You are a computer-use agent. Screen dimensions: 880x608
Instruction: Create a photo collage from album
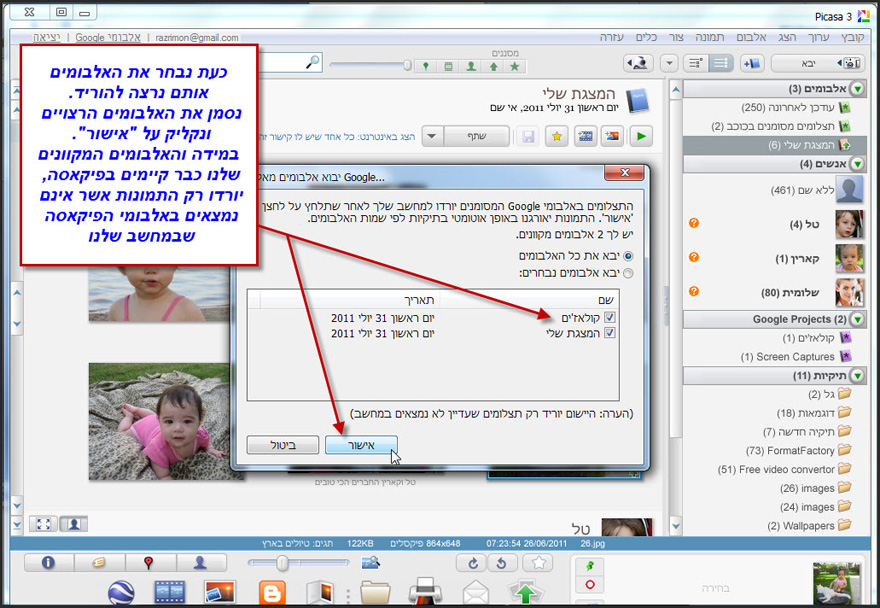(x=612, y=136)
